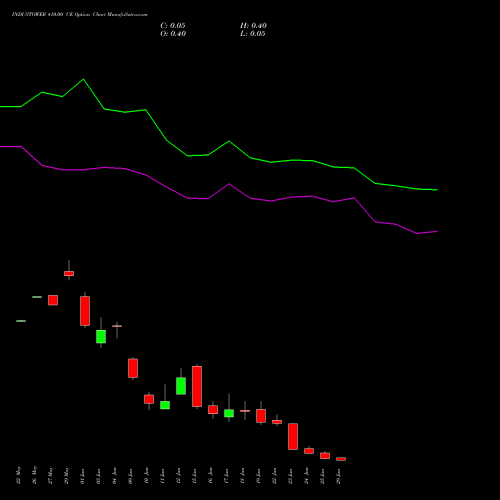500x500 pixels.
Task: Click the 22 May date label
Action: click(x=19, y=475)
